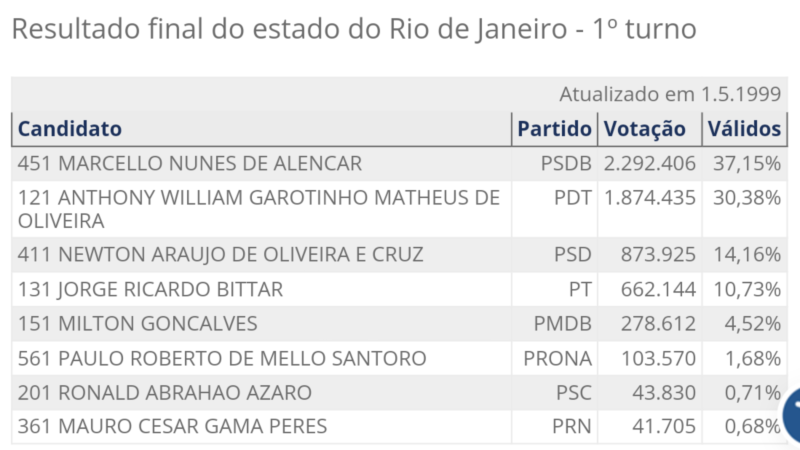Select the Mauro Cesar Gama Peres row

(x=399, y=427)
